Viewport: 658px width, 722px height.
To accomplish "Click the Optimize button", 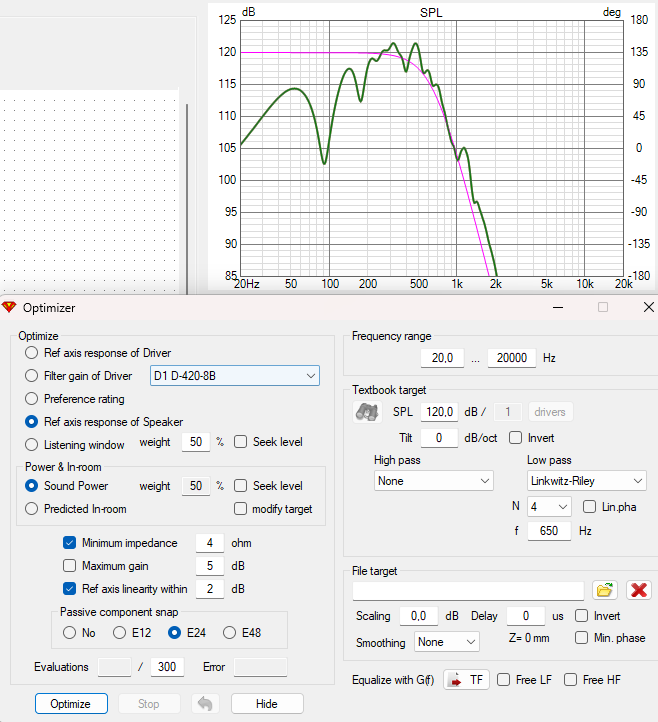I will pyautogui.click(x=71, y=704).
